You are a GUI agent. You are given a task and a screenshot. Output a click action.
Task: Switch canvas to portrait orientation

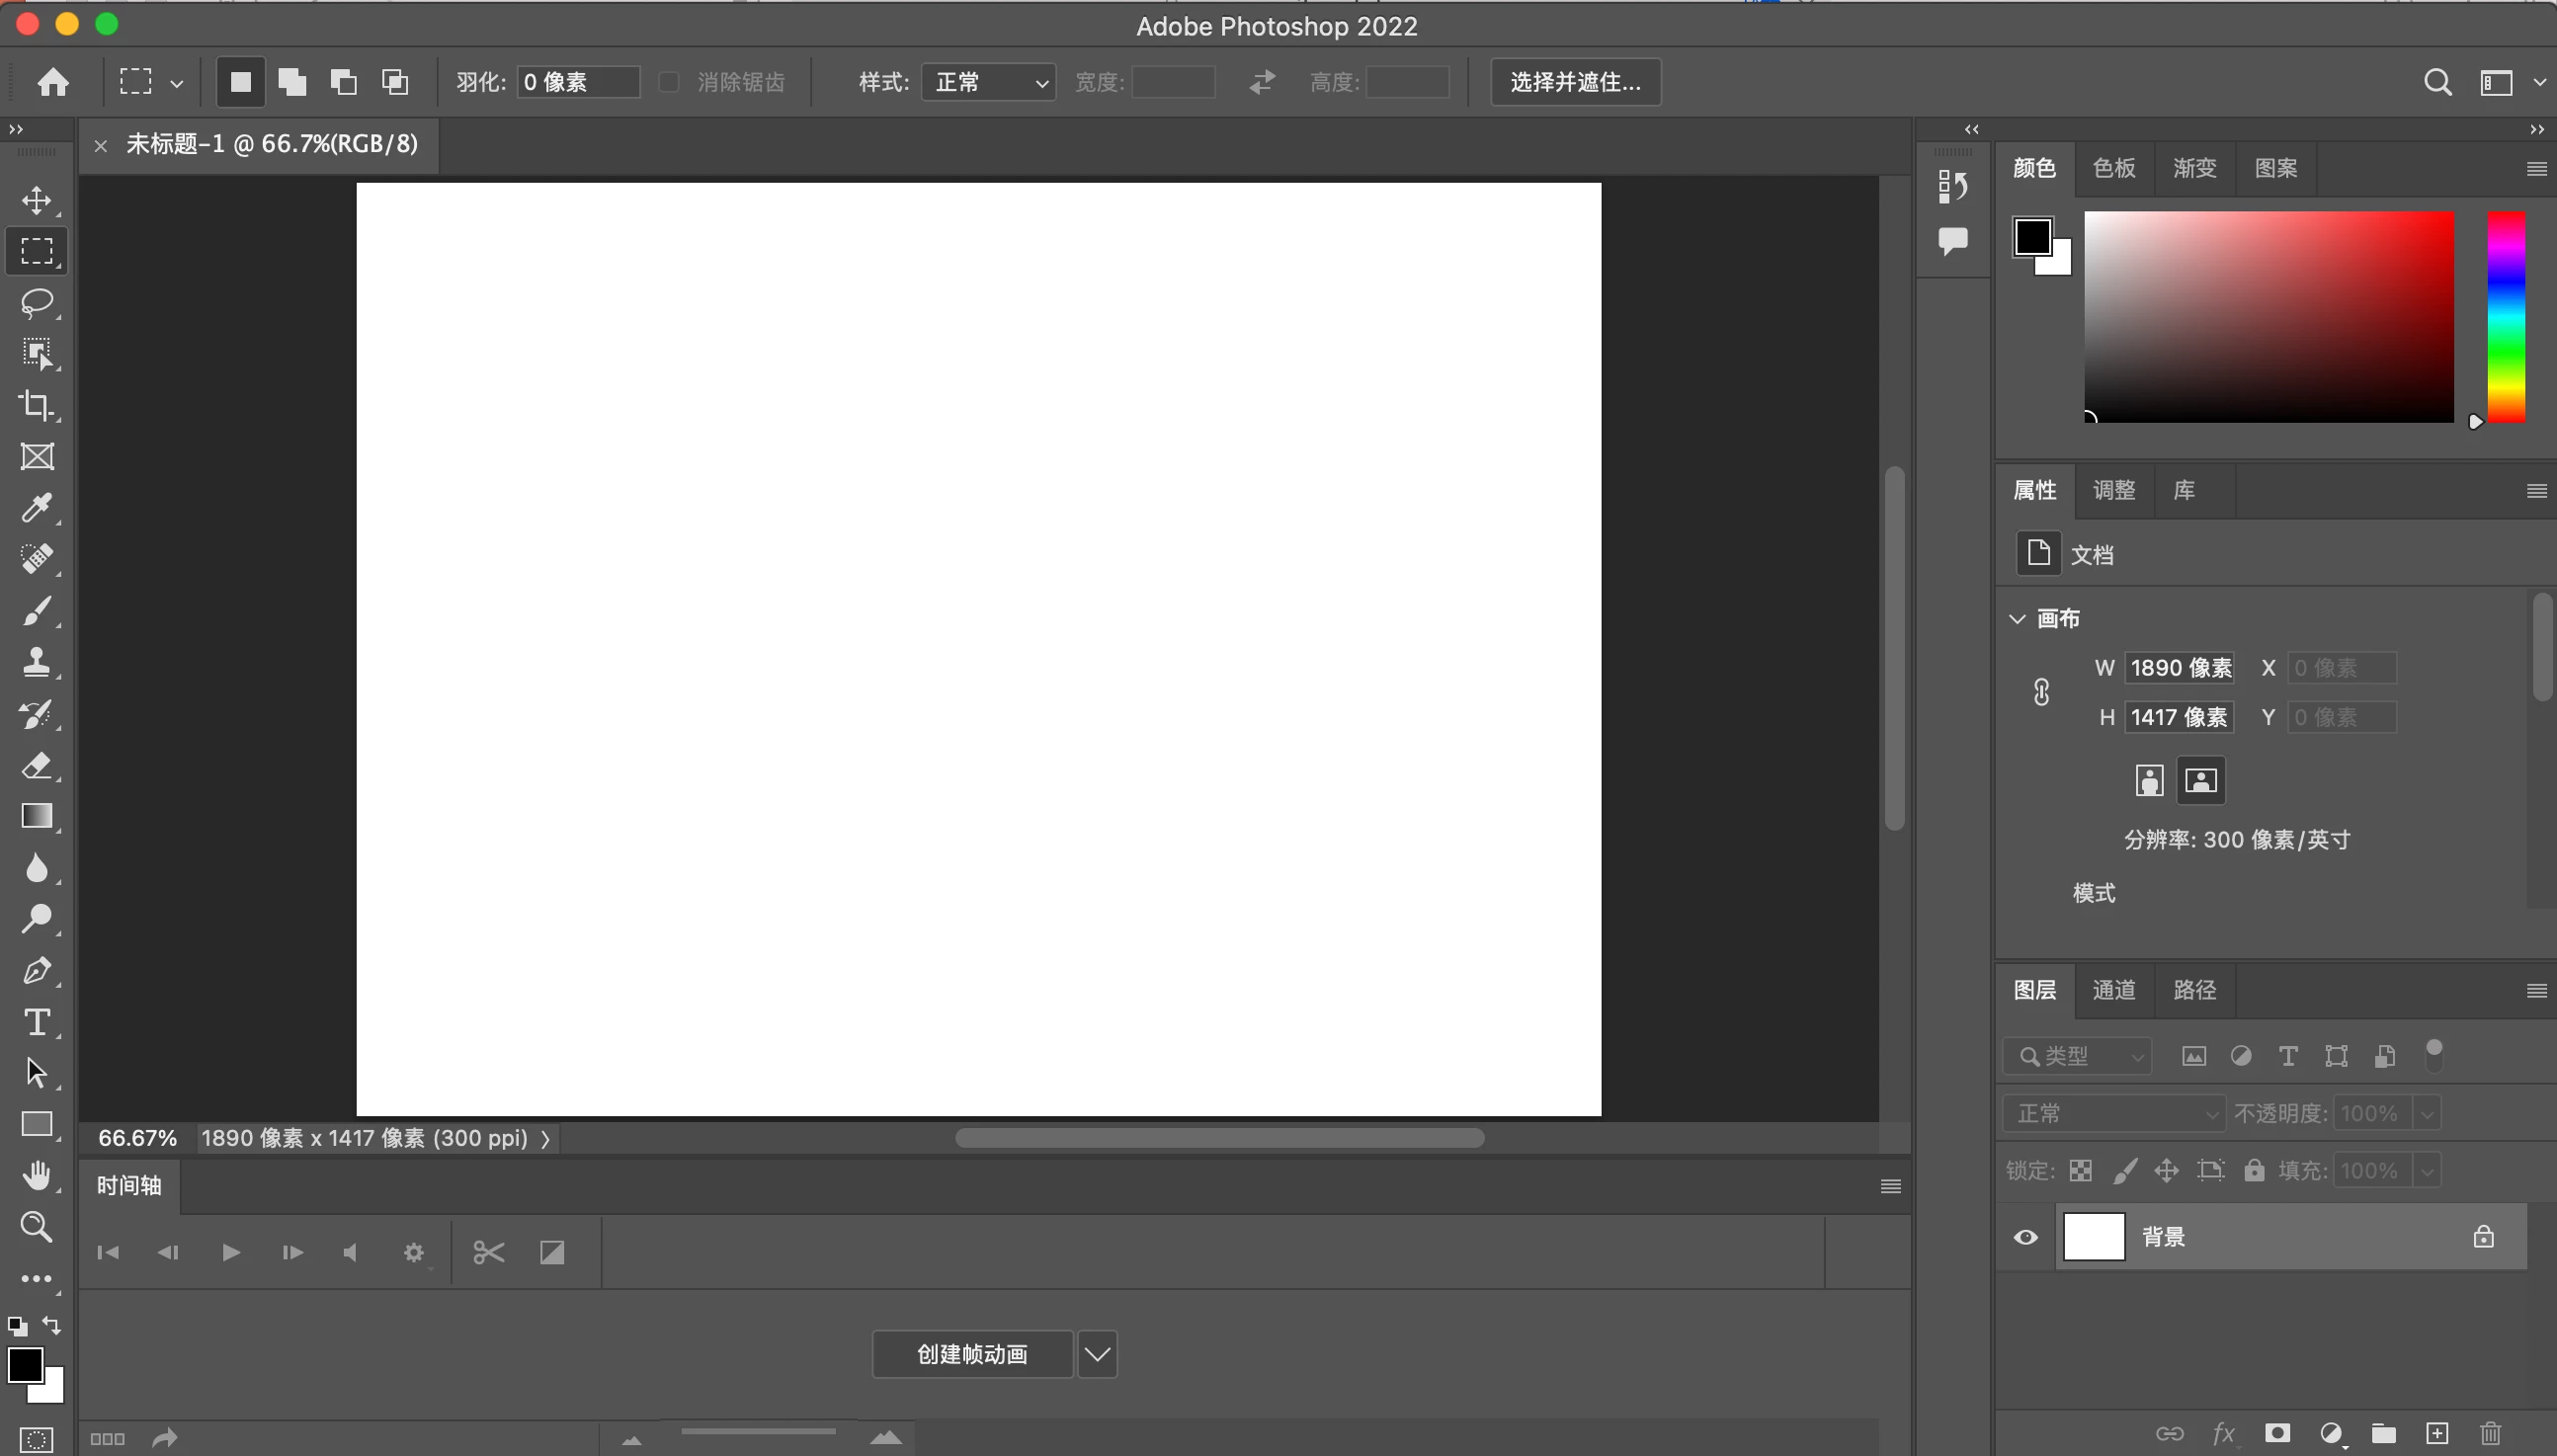(x=2149, y=780)
